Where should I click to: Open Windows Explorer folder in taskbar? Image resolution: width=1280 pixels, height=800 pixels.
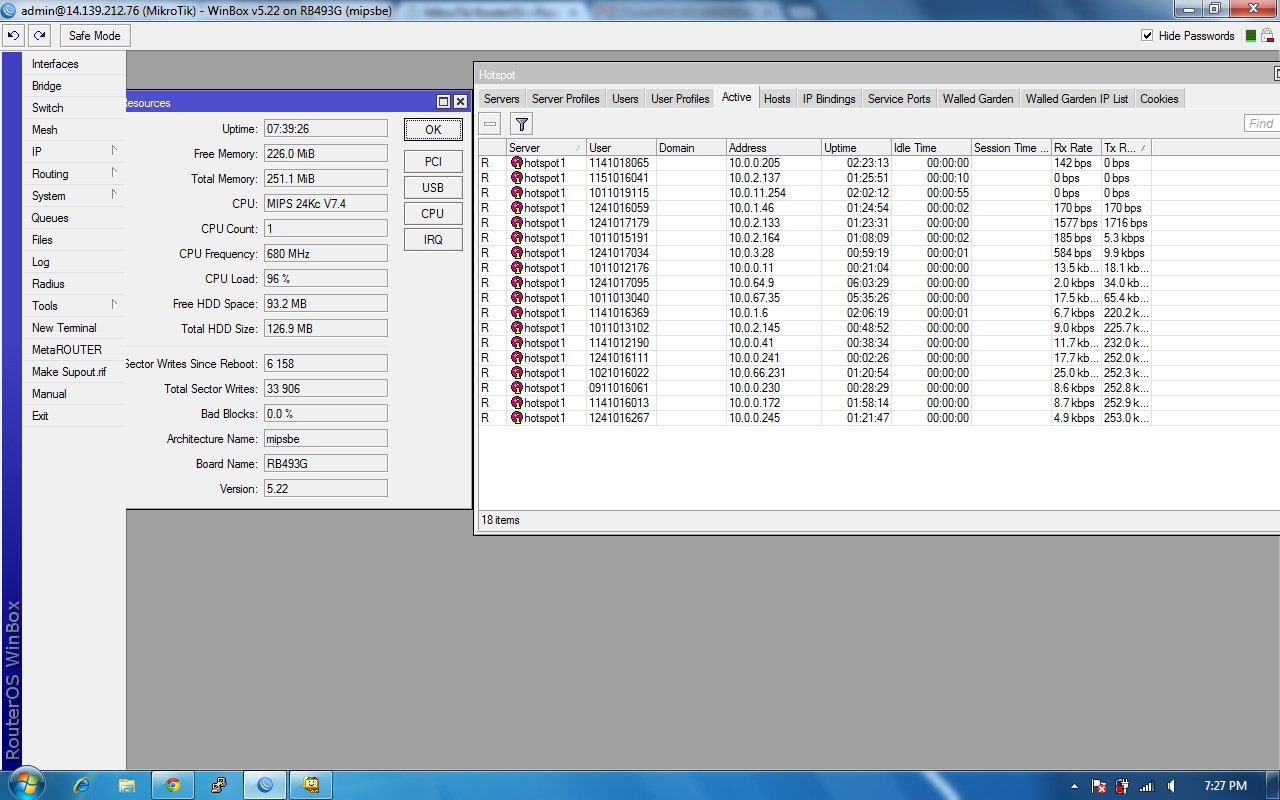(x=127, y=785)
